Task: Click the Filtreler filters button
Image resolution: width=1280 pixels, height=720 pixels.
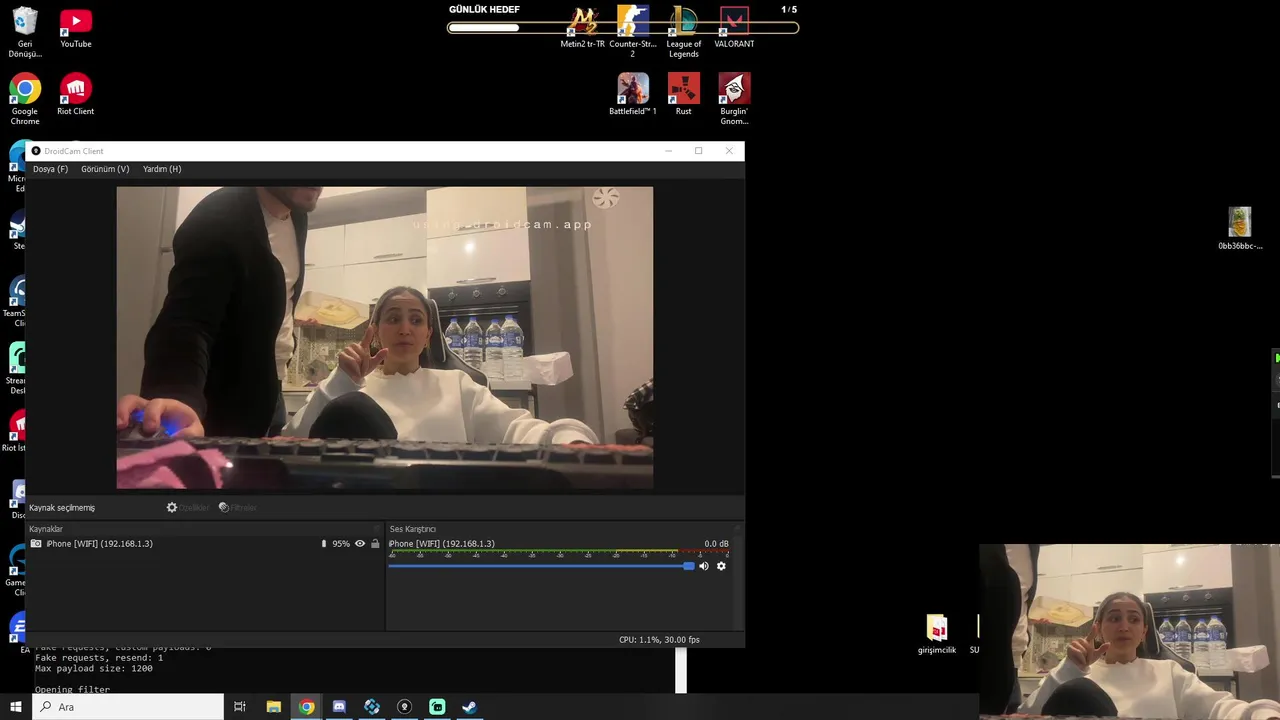Action: [x=238, y=508]
